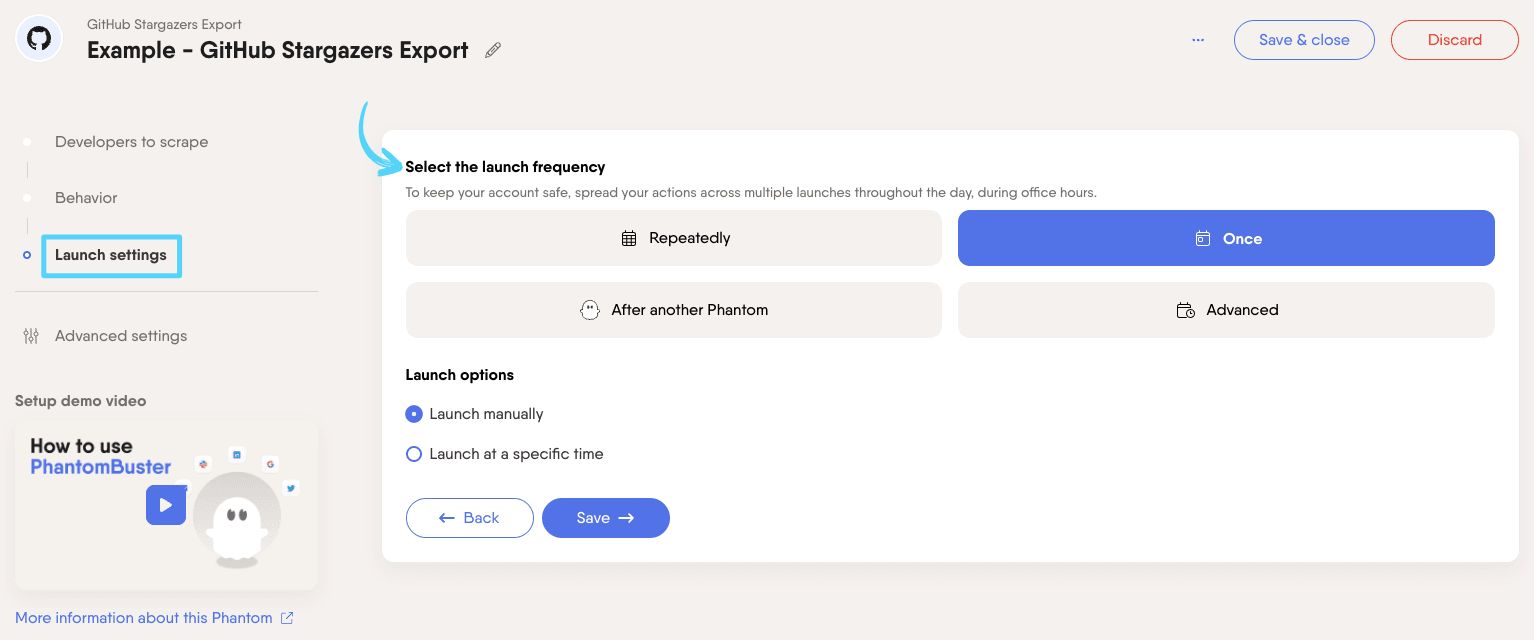This screenshot has width=1534, height=640.
Task: Select the Launch manually radio button
Action: (414, 414)
